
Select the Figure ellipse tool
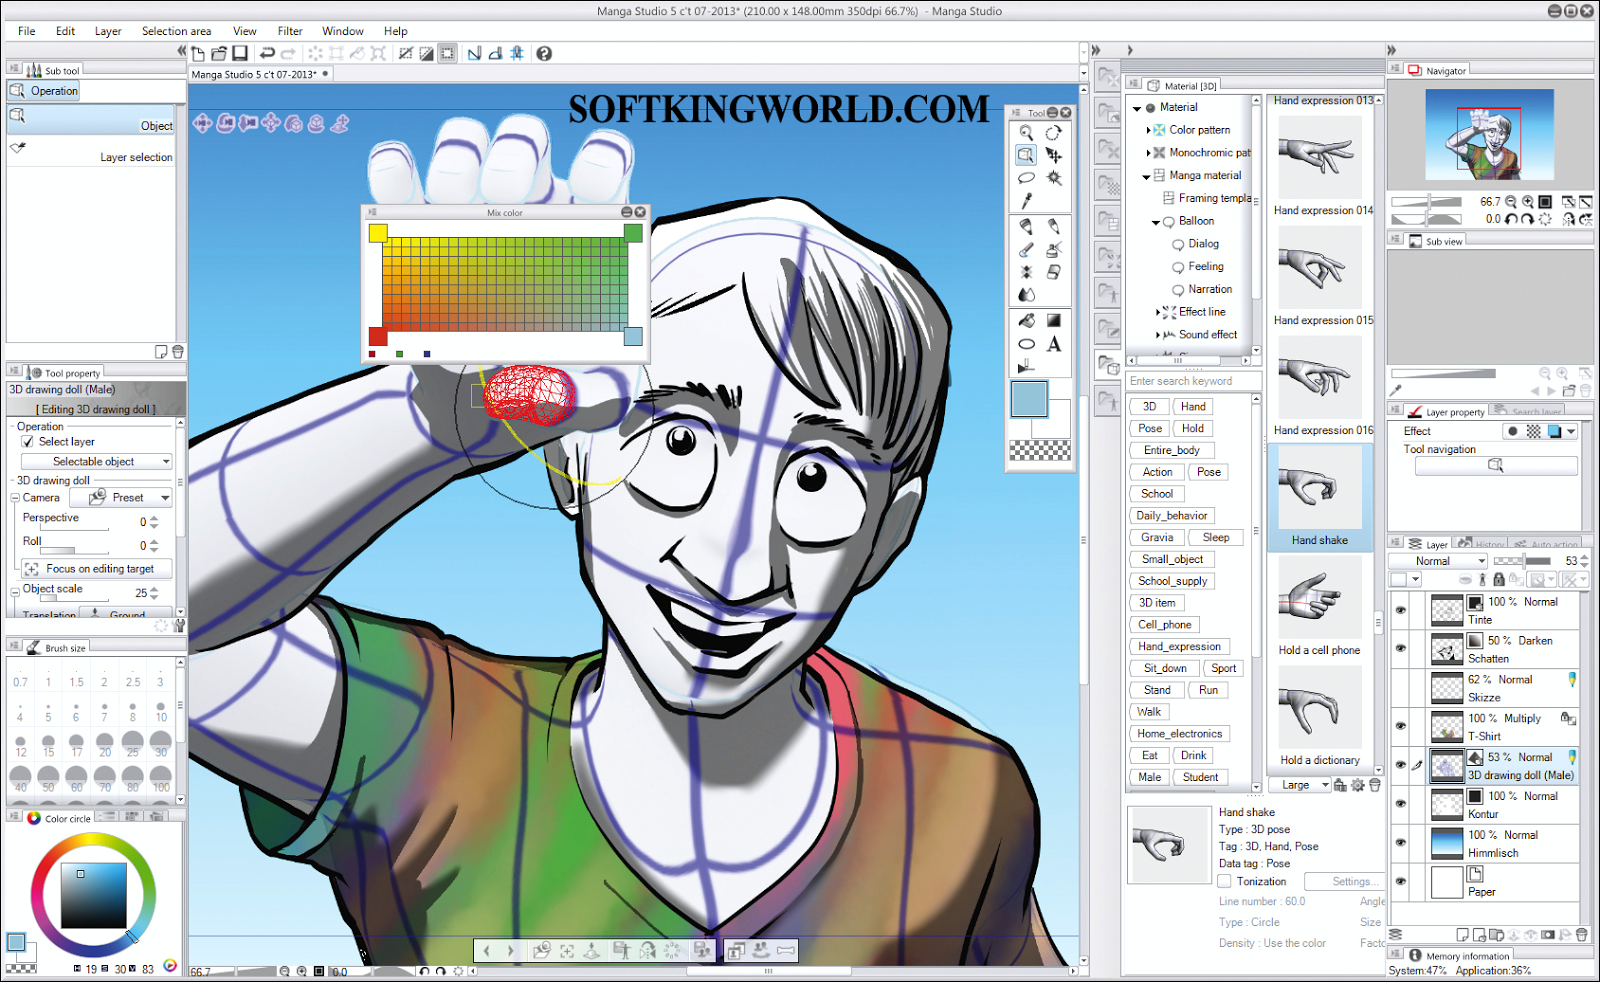click(1026, 344)
